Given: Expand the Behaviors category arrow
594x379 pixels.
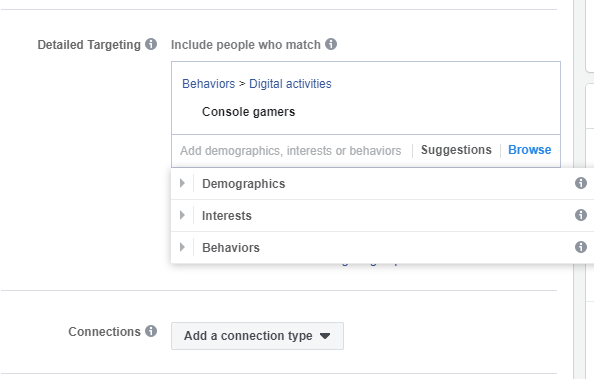Looking at the screenshot, I should pyautogui.click(x=182, y=247).
